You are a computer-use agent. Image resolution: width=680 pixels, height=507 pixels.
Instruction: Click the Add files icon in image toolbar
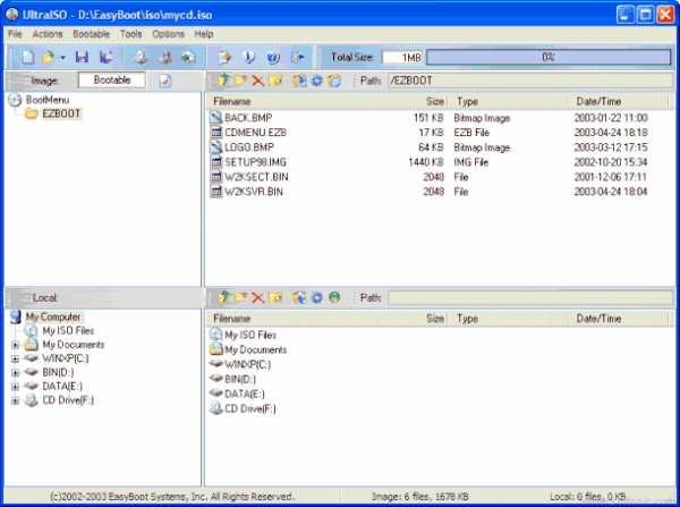299,81
